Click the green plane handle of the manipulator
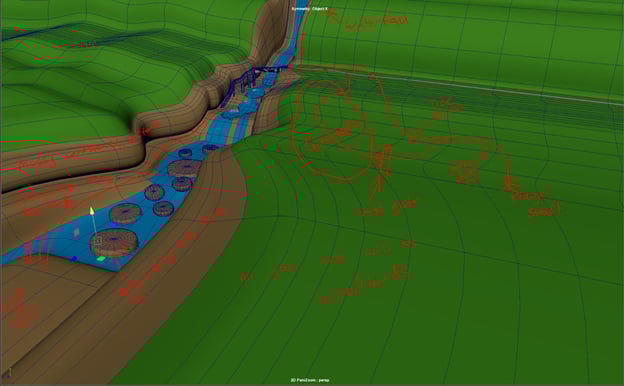The image size is (624, 386). click(x=101, y=259)
